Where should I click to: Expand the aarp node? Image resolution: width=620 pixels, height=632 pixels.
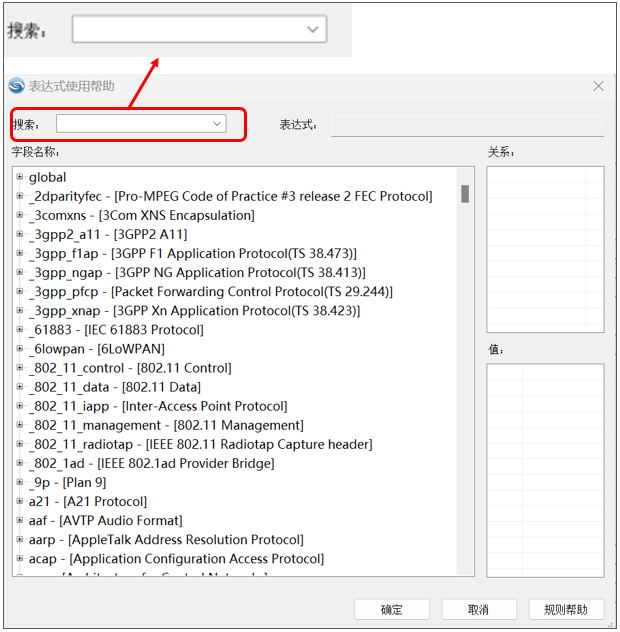19,539
